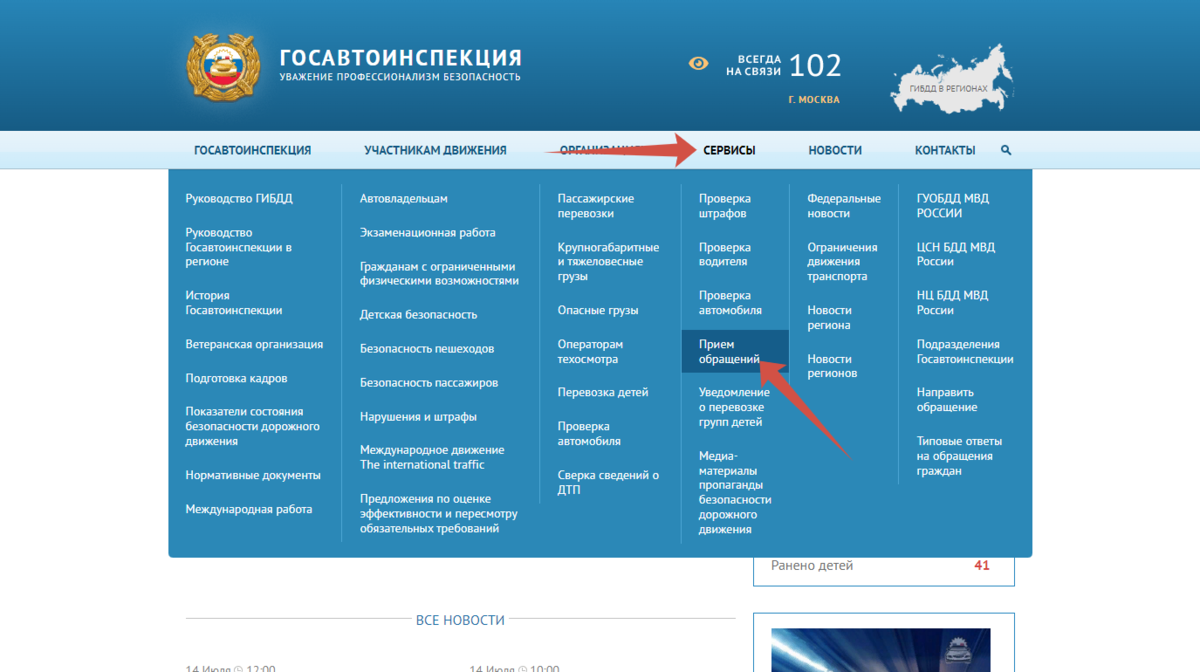
Task: Click the search magnifier icon
Action: point(1006,150)
